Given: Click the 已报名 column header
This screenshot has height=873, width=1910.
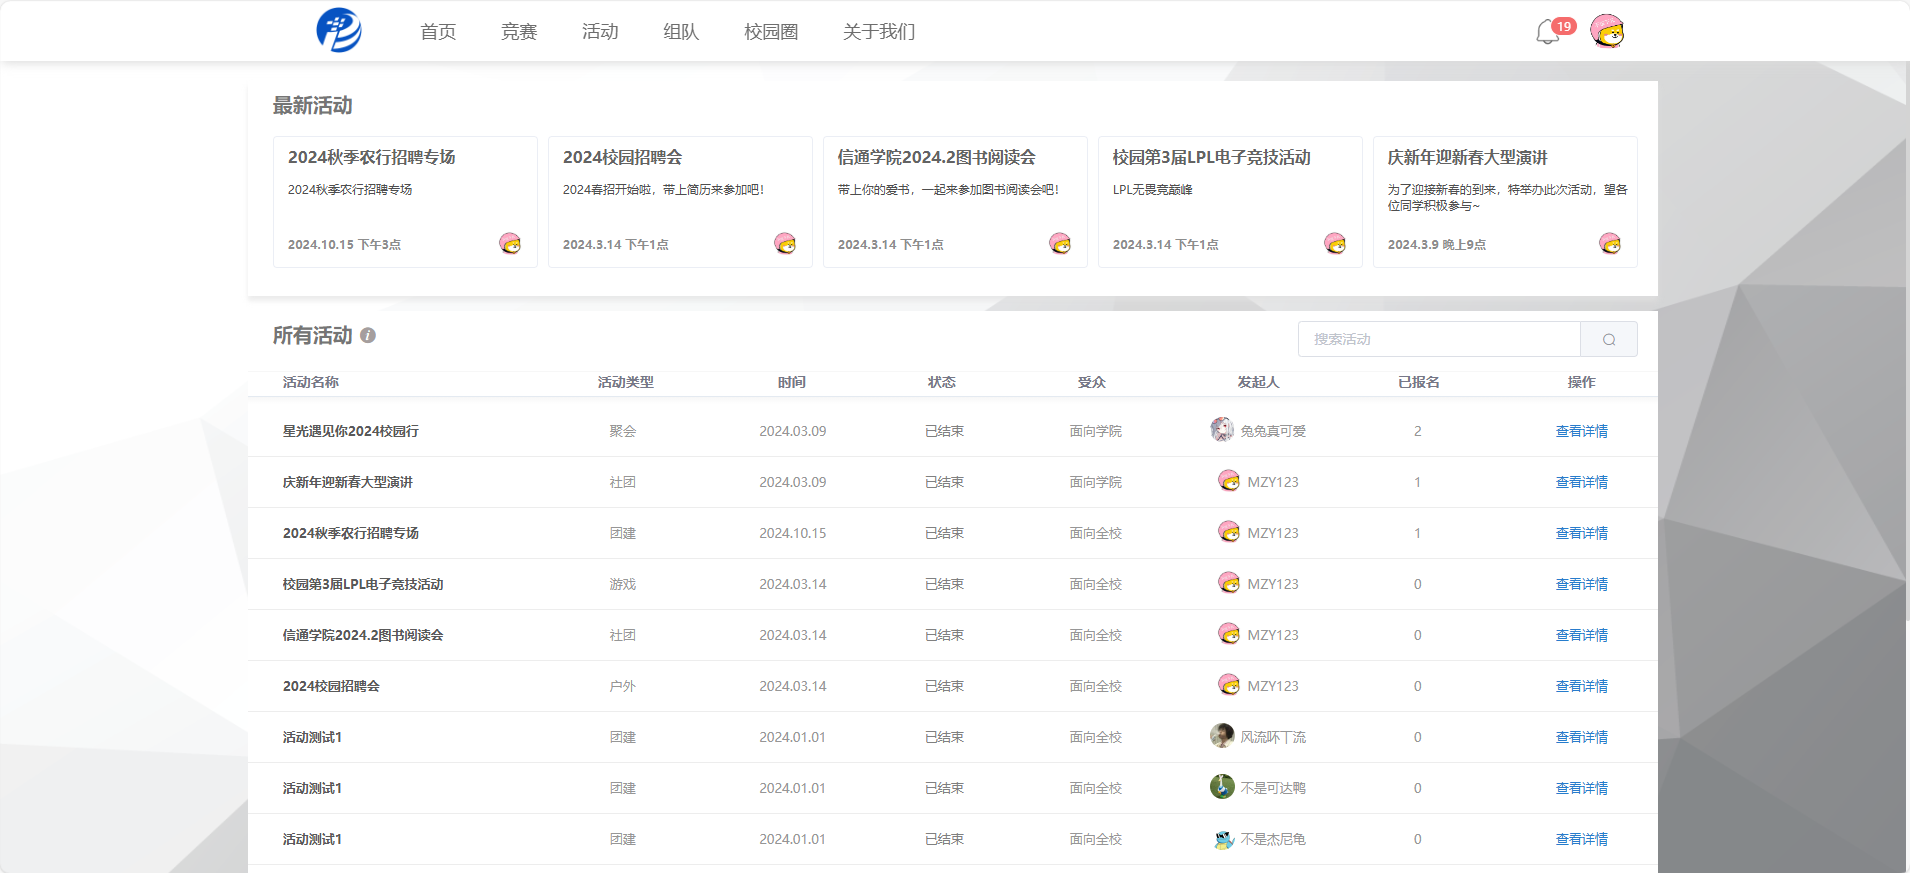Looking at the screenshot, I should tap(1419, 382).
